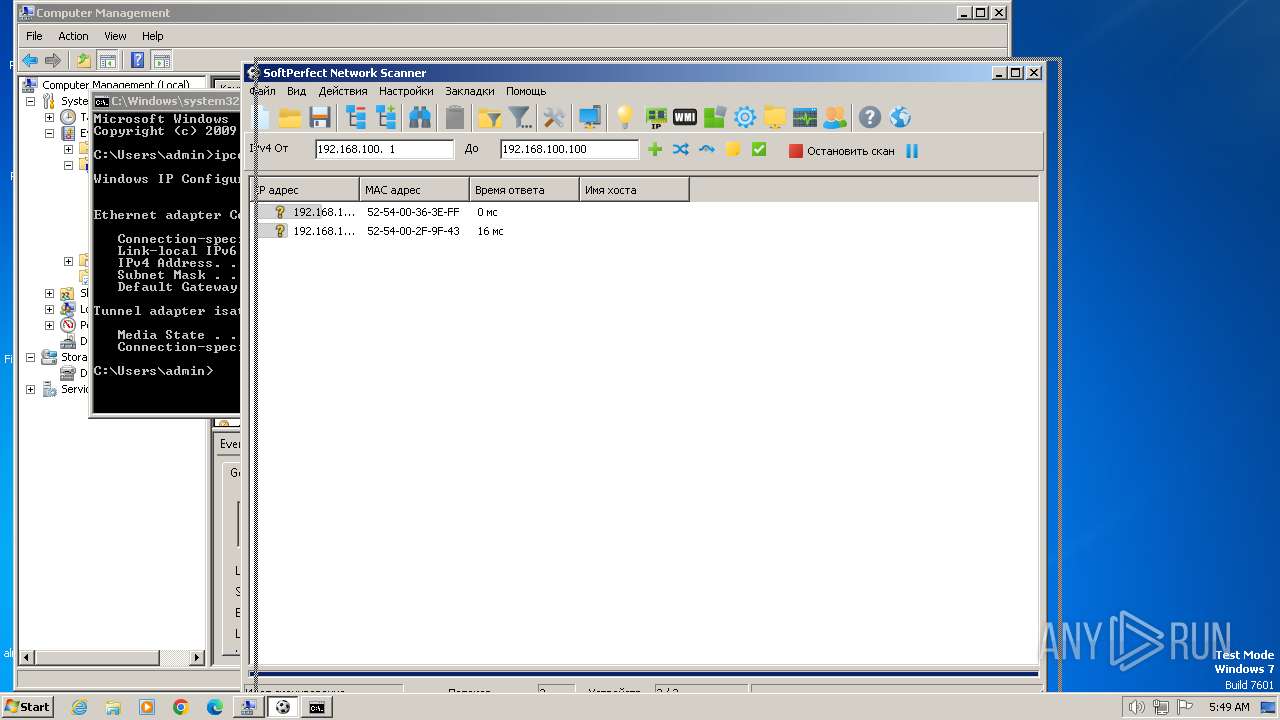Open the WMI toolbar icon
The height and width of the screenshot is (720, 1280).
tap(685, 118)
